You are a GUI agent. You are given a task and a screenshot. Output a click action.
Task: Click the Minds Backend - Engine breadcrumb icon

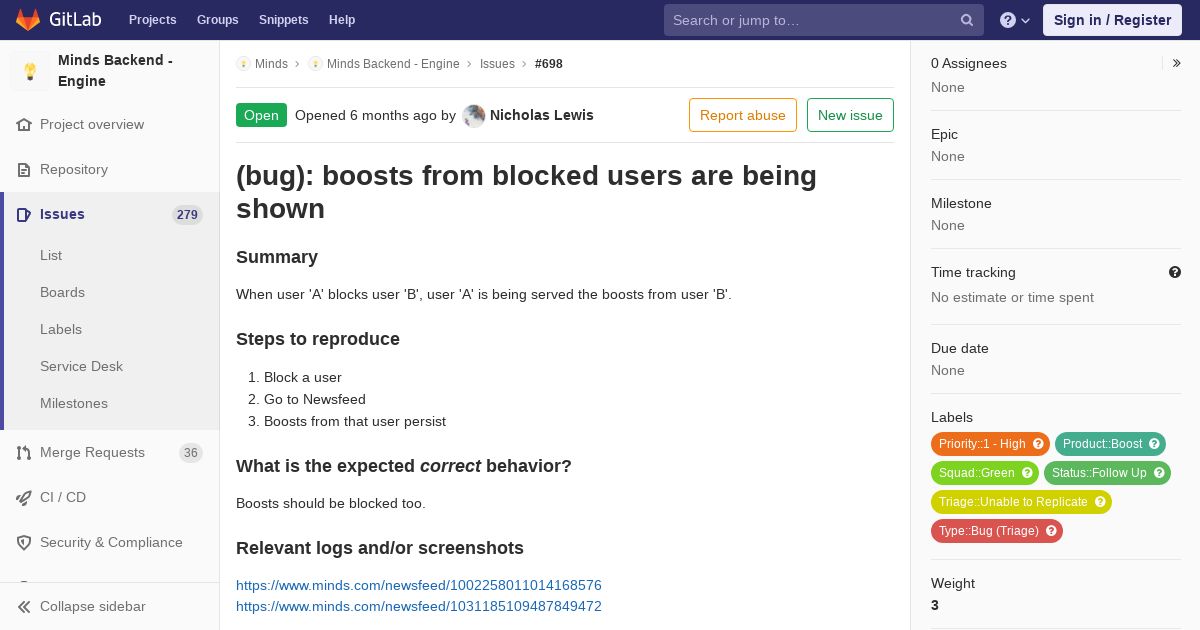(x=315, y=64)
